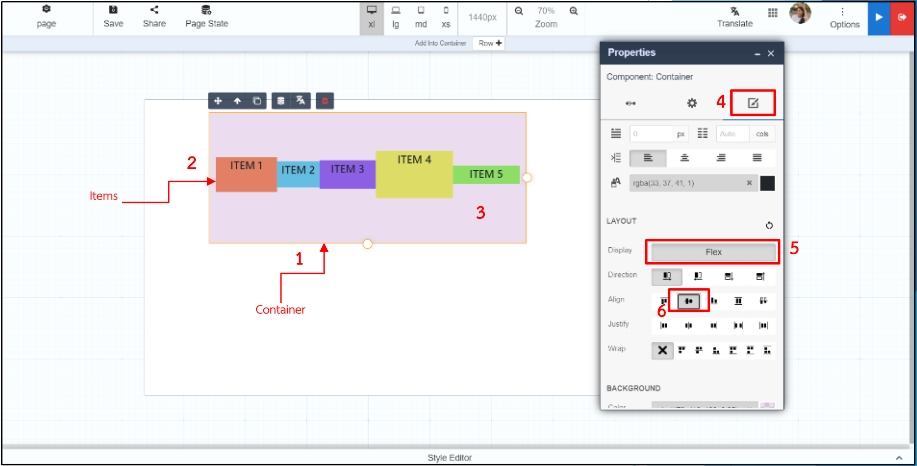The image size is (917, 466).
Task: Set Align to center
Action: [x=689, y=301]
